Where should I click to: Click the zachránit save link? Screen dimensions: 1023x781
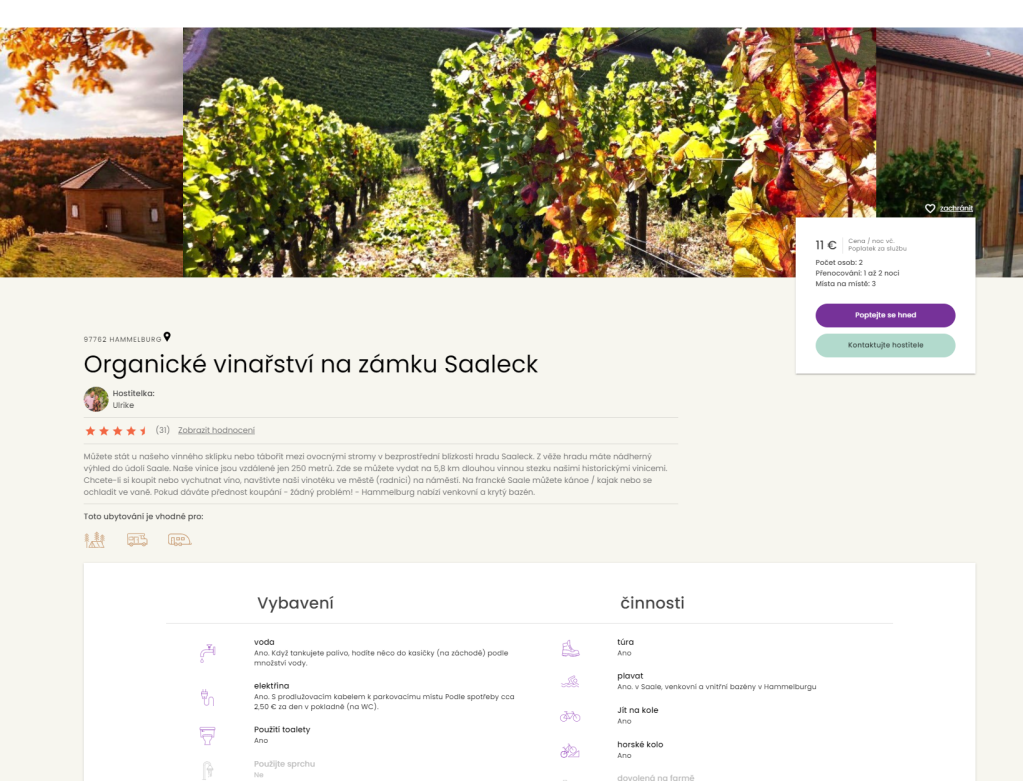coord(956,209)
